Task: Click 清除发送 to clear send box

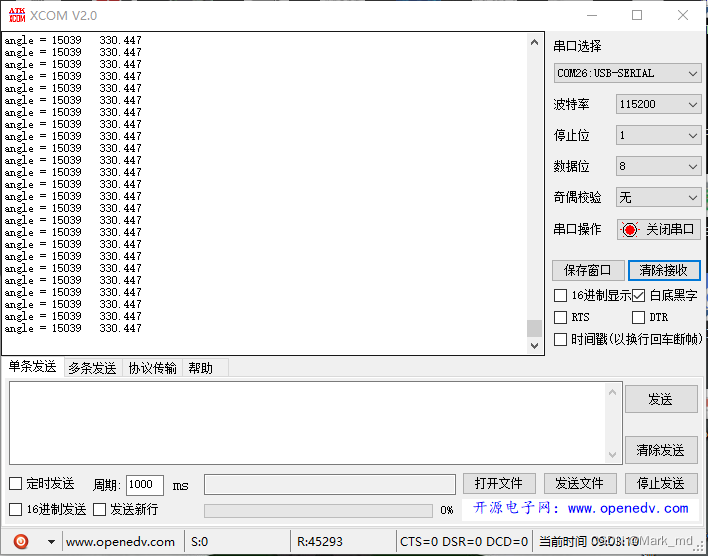Action: click(x=661, y=450)
